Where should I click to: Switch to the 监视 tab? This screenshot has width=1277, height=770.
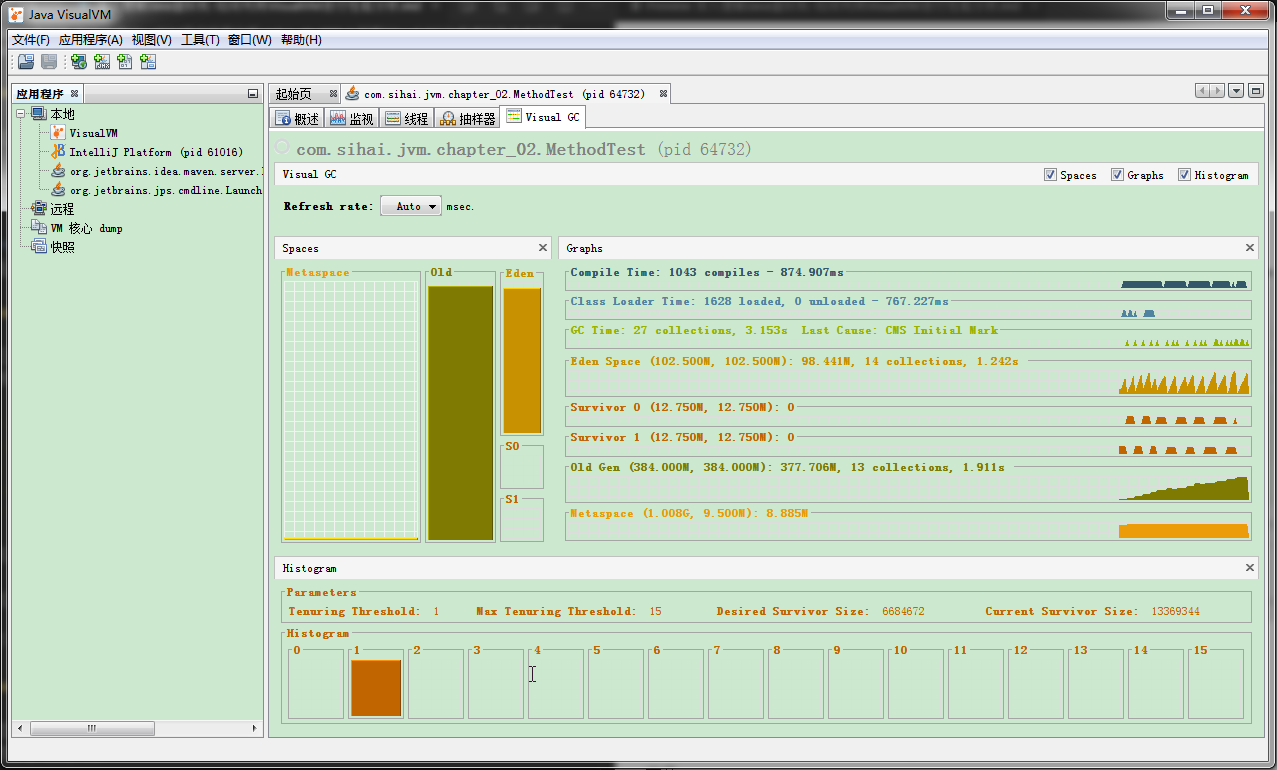point(351,119)
